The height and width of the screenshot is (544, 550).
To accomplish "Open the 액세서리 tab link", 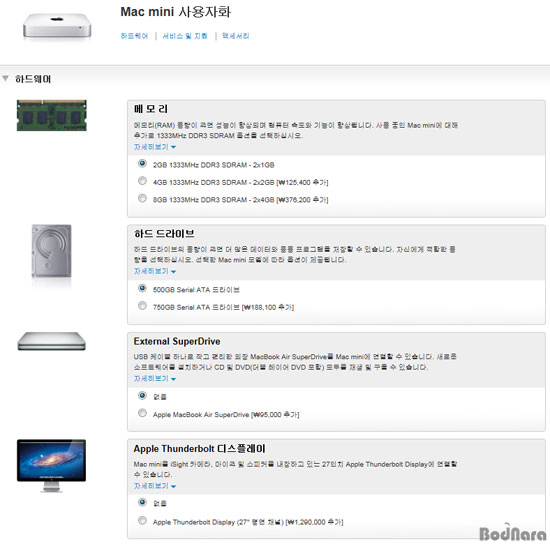I will (235, 36).
